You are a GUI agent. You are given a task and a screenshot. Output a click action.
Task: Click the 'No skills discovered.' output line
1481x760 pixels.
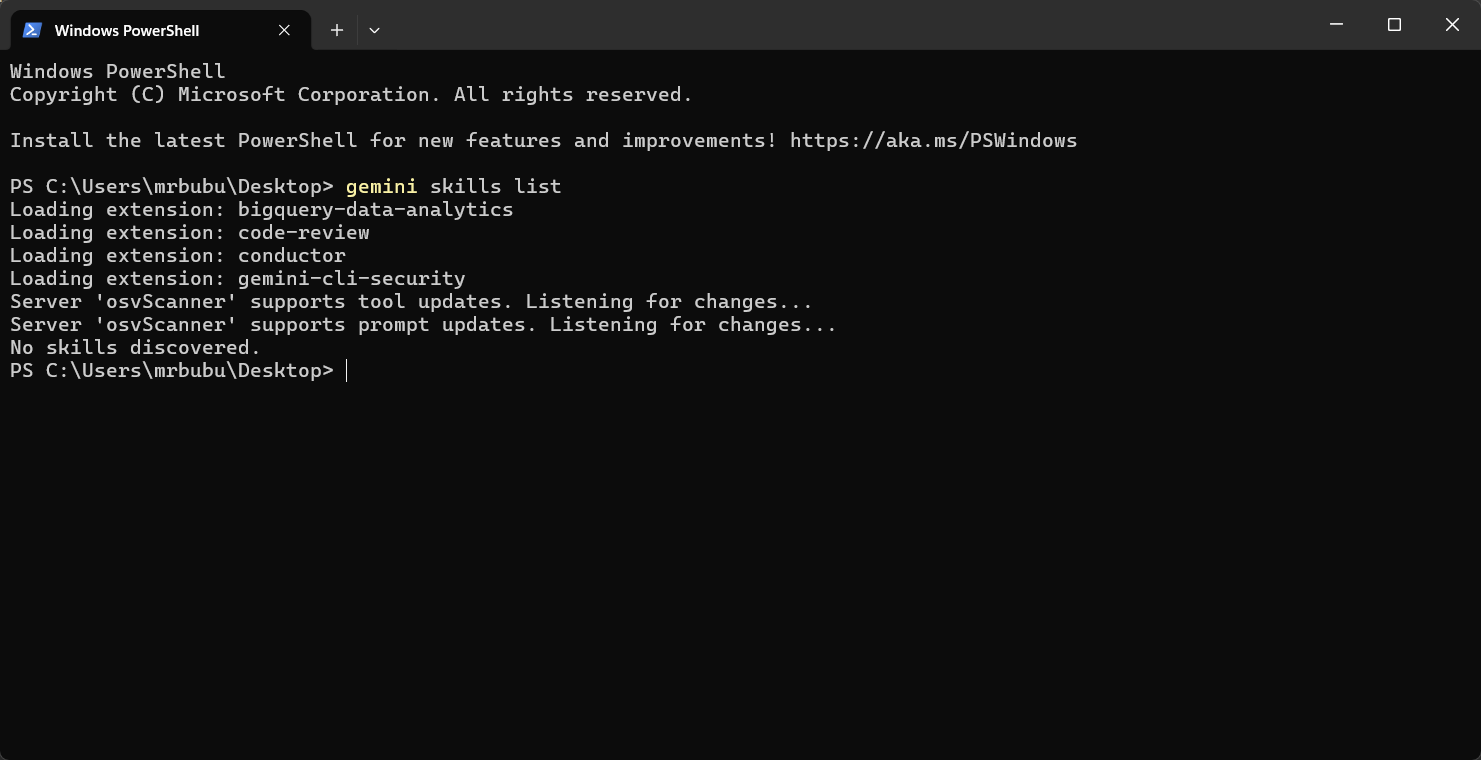[135, 348]
